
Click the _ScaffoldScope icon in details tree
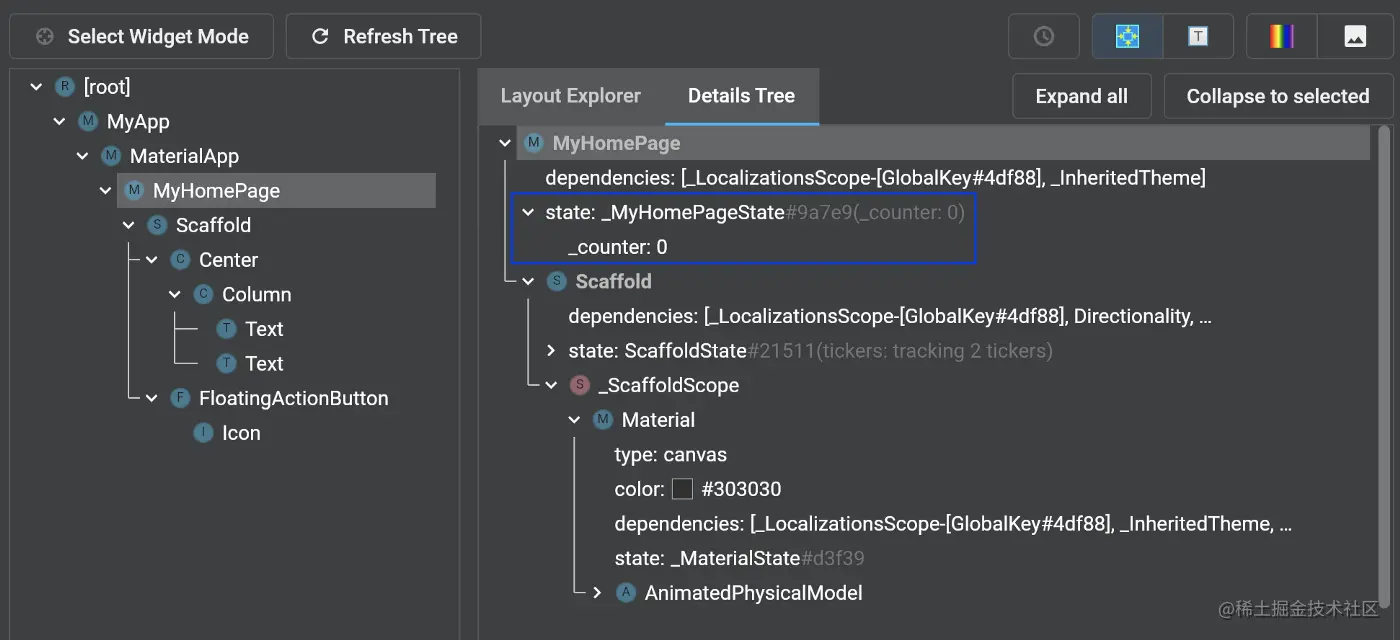pyautogui.click(x=580, y=385)
